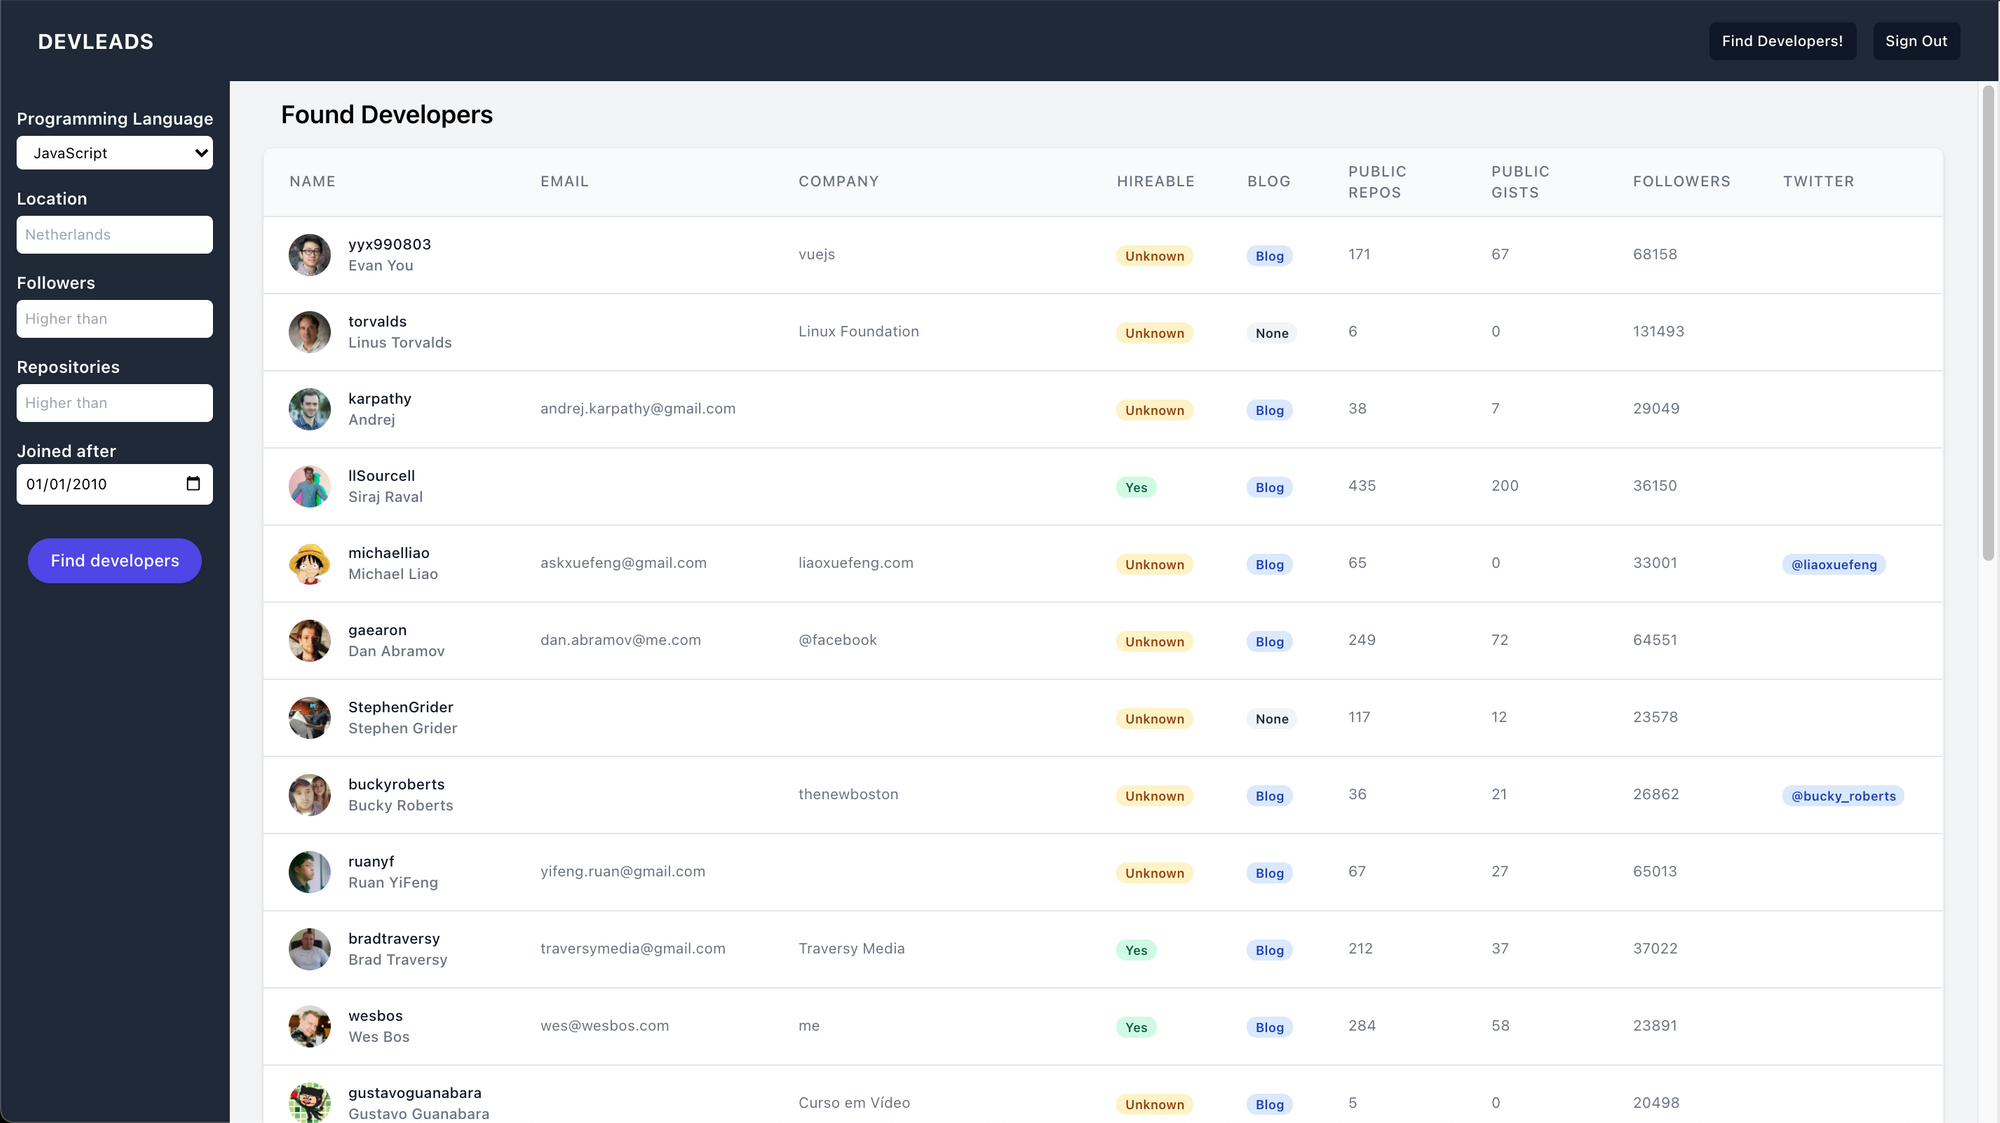Image resolution: width=2000 pixels, height=1123 pixels.
Task: Click the calendar icon in Joined after field
Action: pos(193,484)
